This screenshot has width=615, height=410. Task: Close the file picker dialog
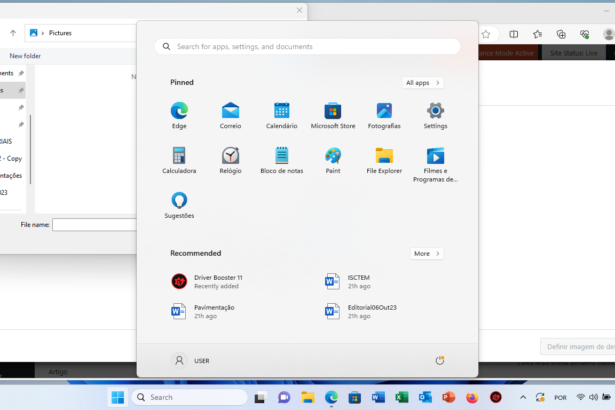click(x=299, y=10)
